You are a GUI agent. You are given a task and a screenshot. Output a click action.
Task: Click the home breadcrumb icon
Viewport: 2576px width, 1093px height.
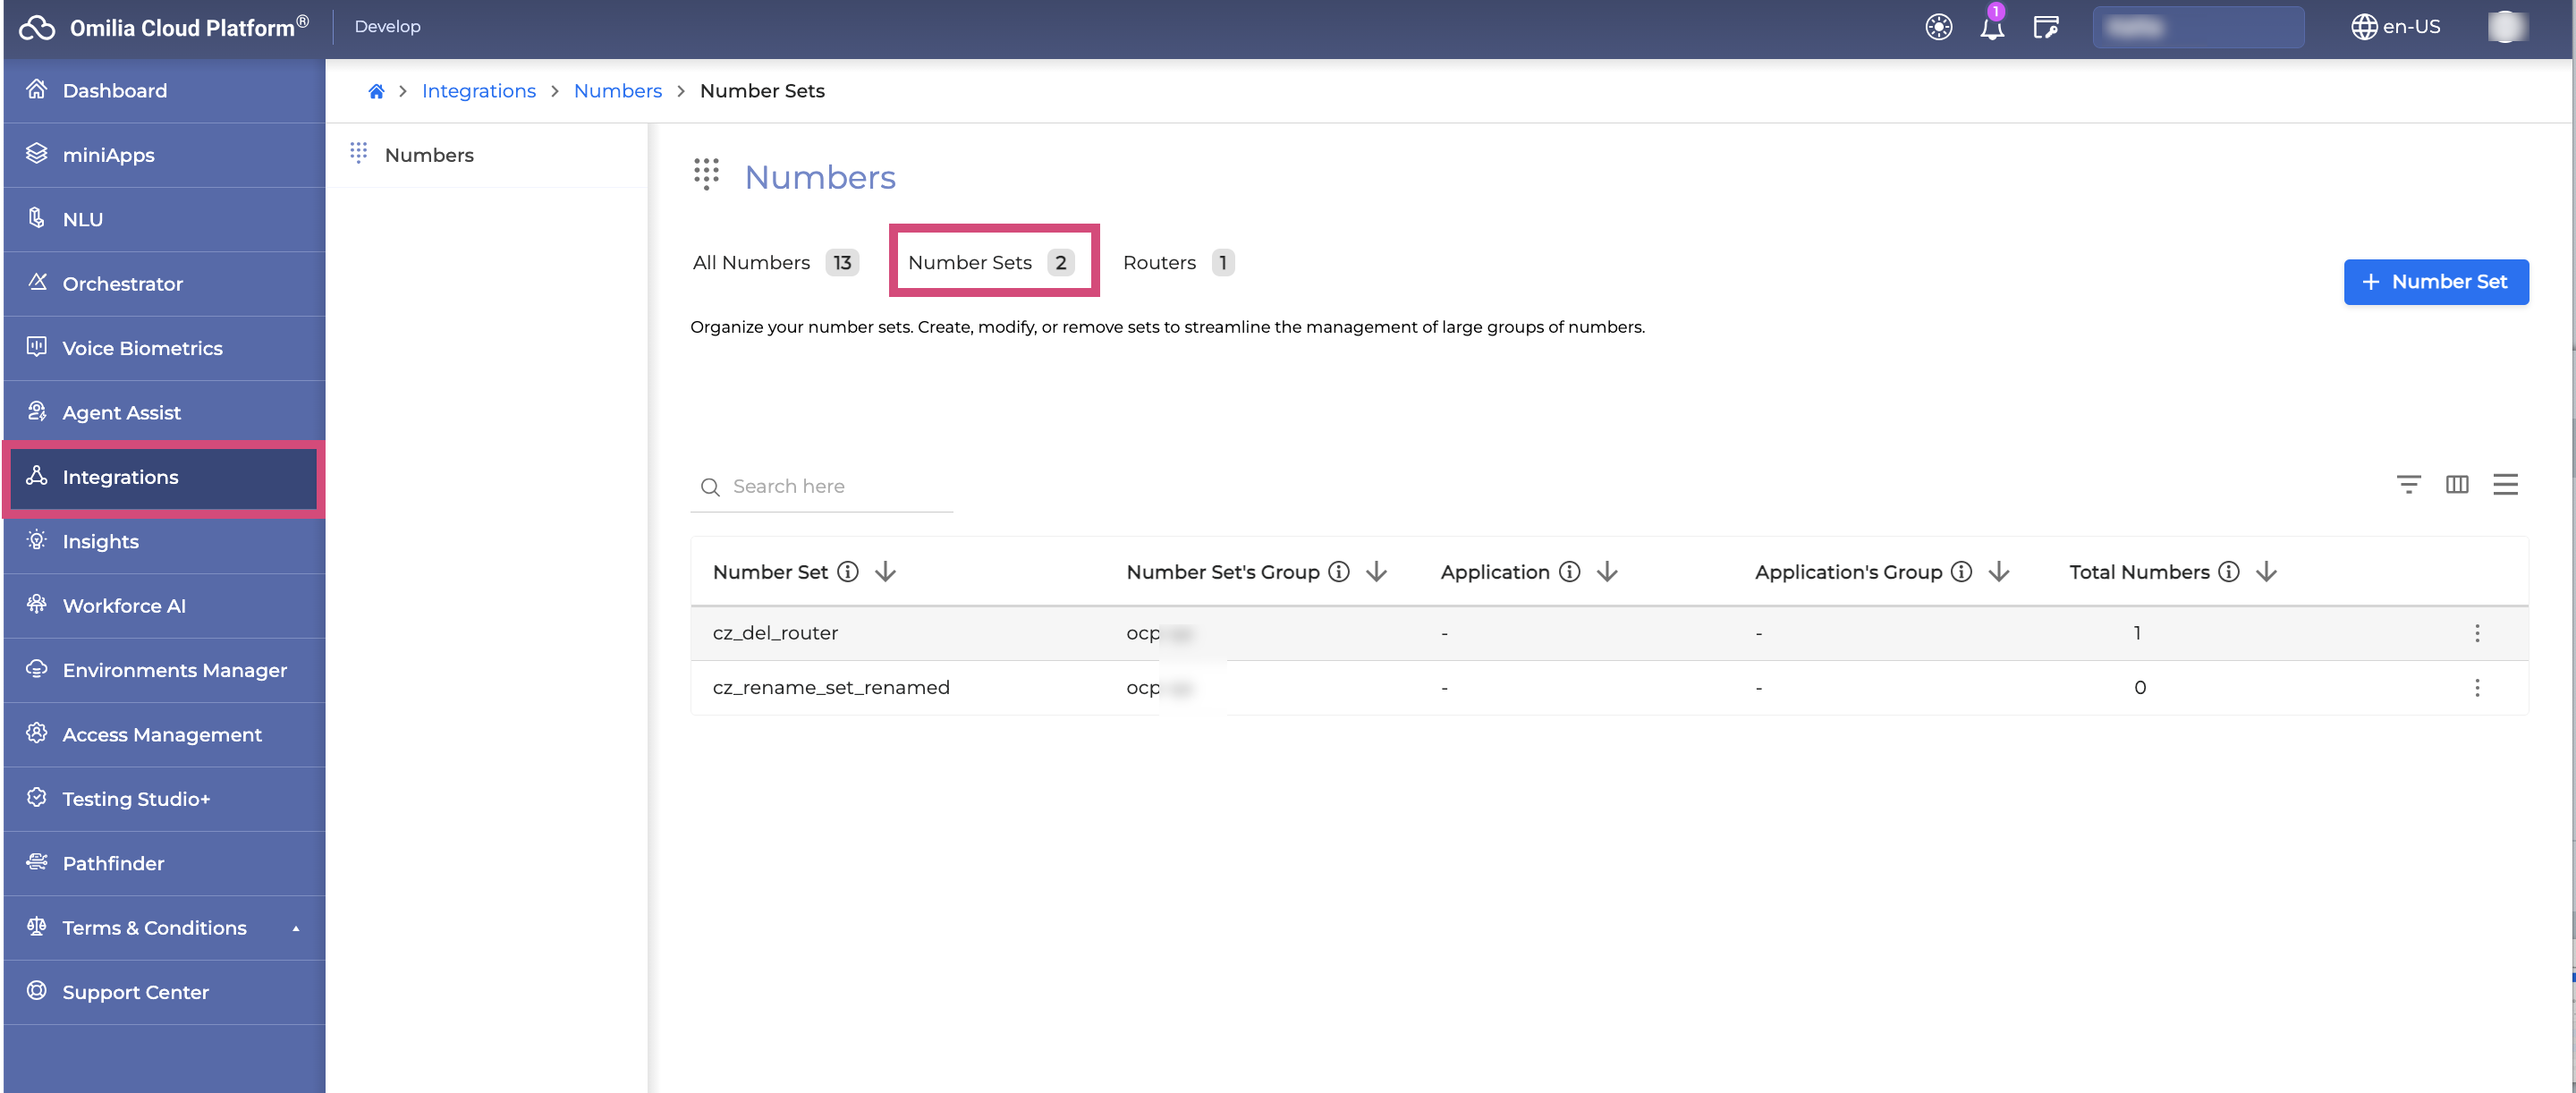[376, 91]
